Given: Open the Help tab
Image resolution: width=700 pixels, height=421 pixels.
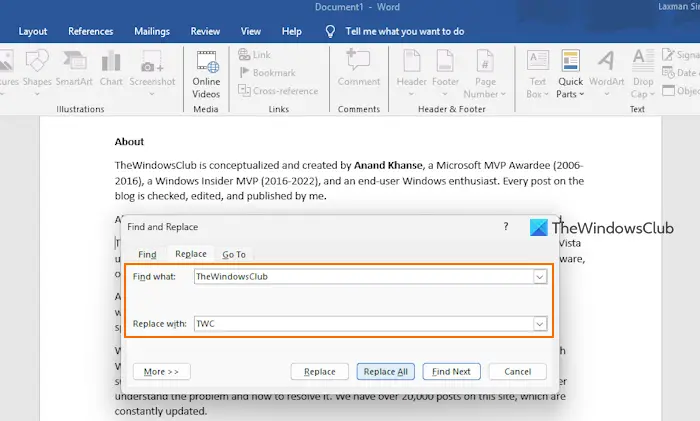Looking at the screenshot, I should click(292, 31).
